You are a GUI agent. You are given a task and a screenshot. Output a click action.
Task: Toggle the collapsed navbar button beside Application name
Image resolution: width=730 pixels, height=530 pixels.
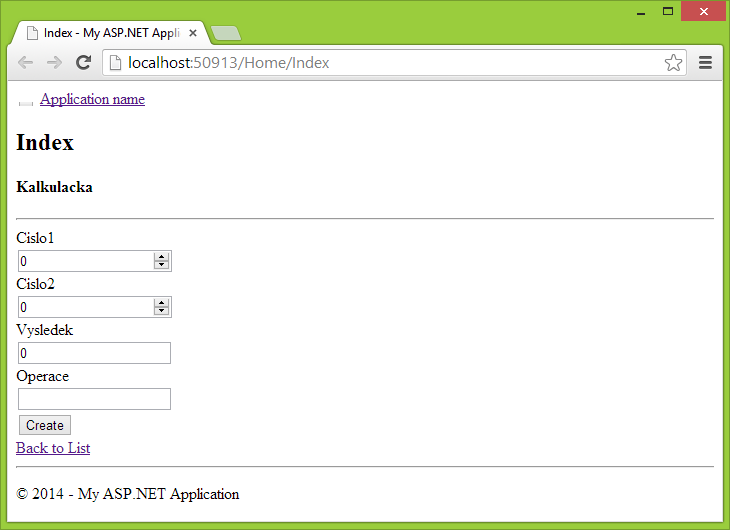(26, 103)
